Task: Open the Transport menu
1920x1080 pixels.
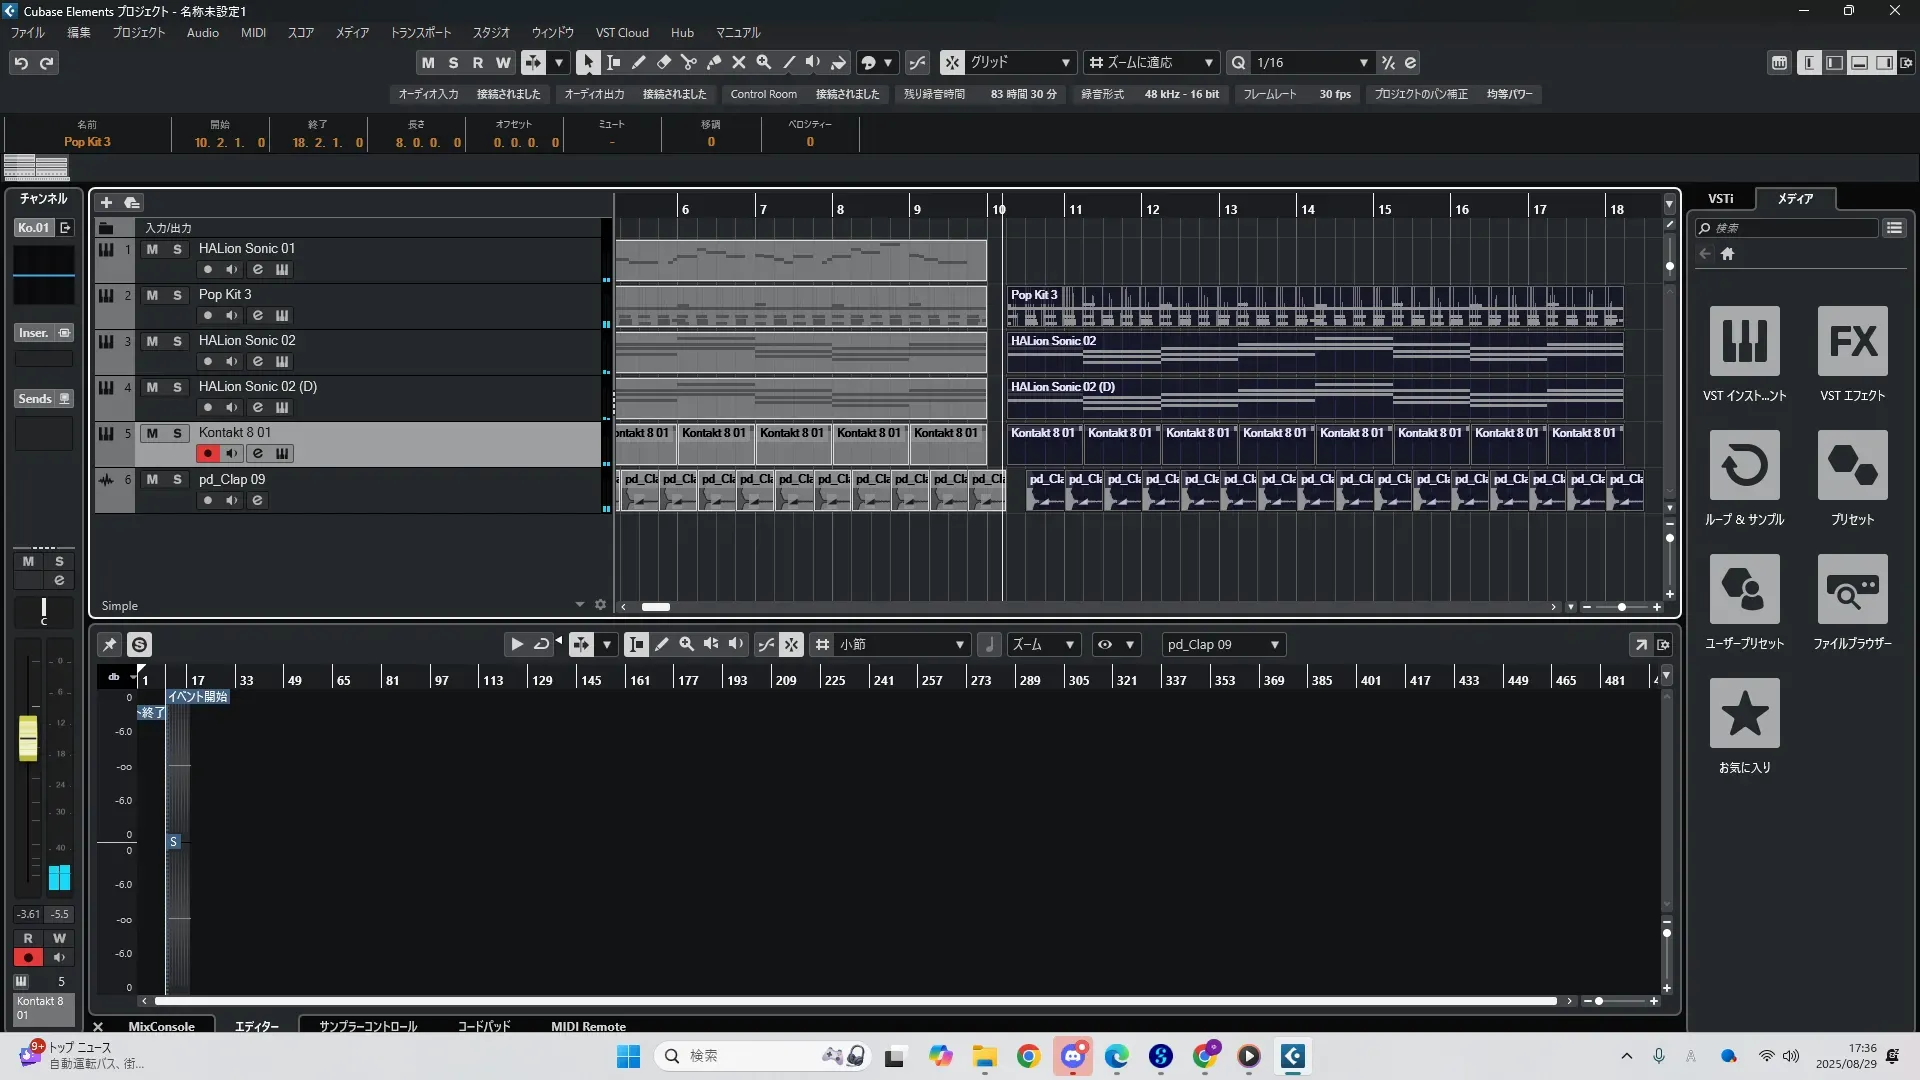Action: [x=420, y=32]
